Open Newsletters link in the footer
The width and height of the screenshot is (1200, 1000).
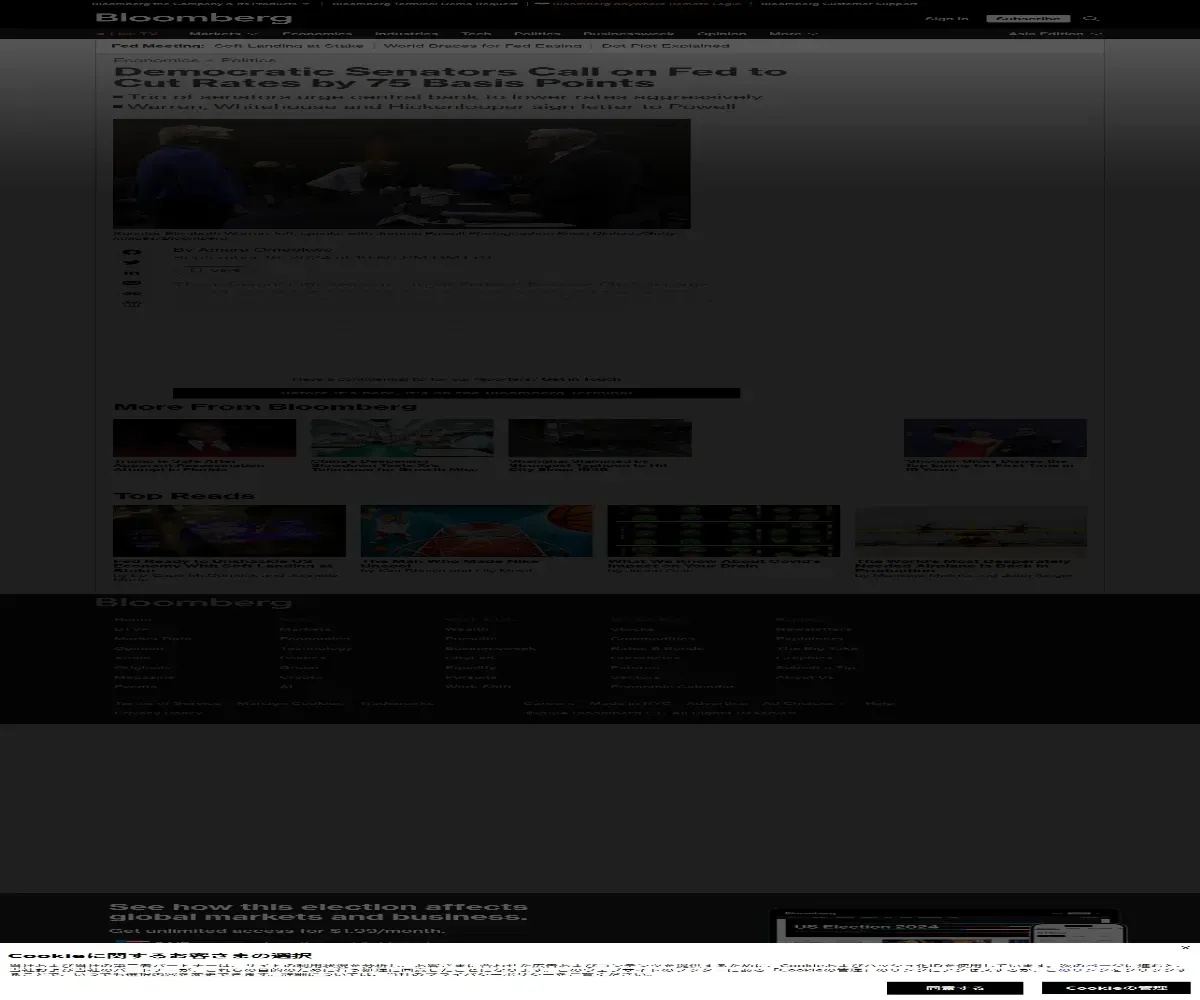click(x=814, y=629)
